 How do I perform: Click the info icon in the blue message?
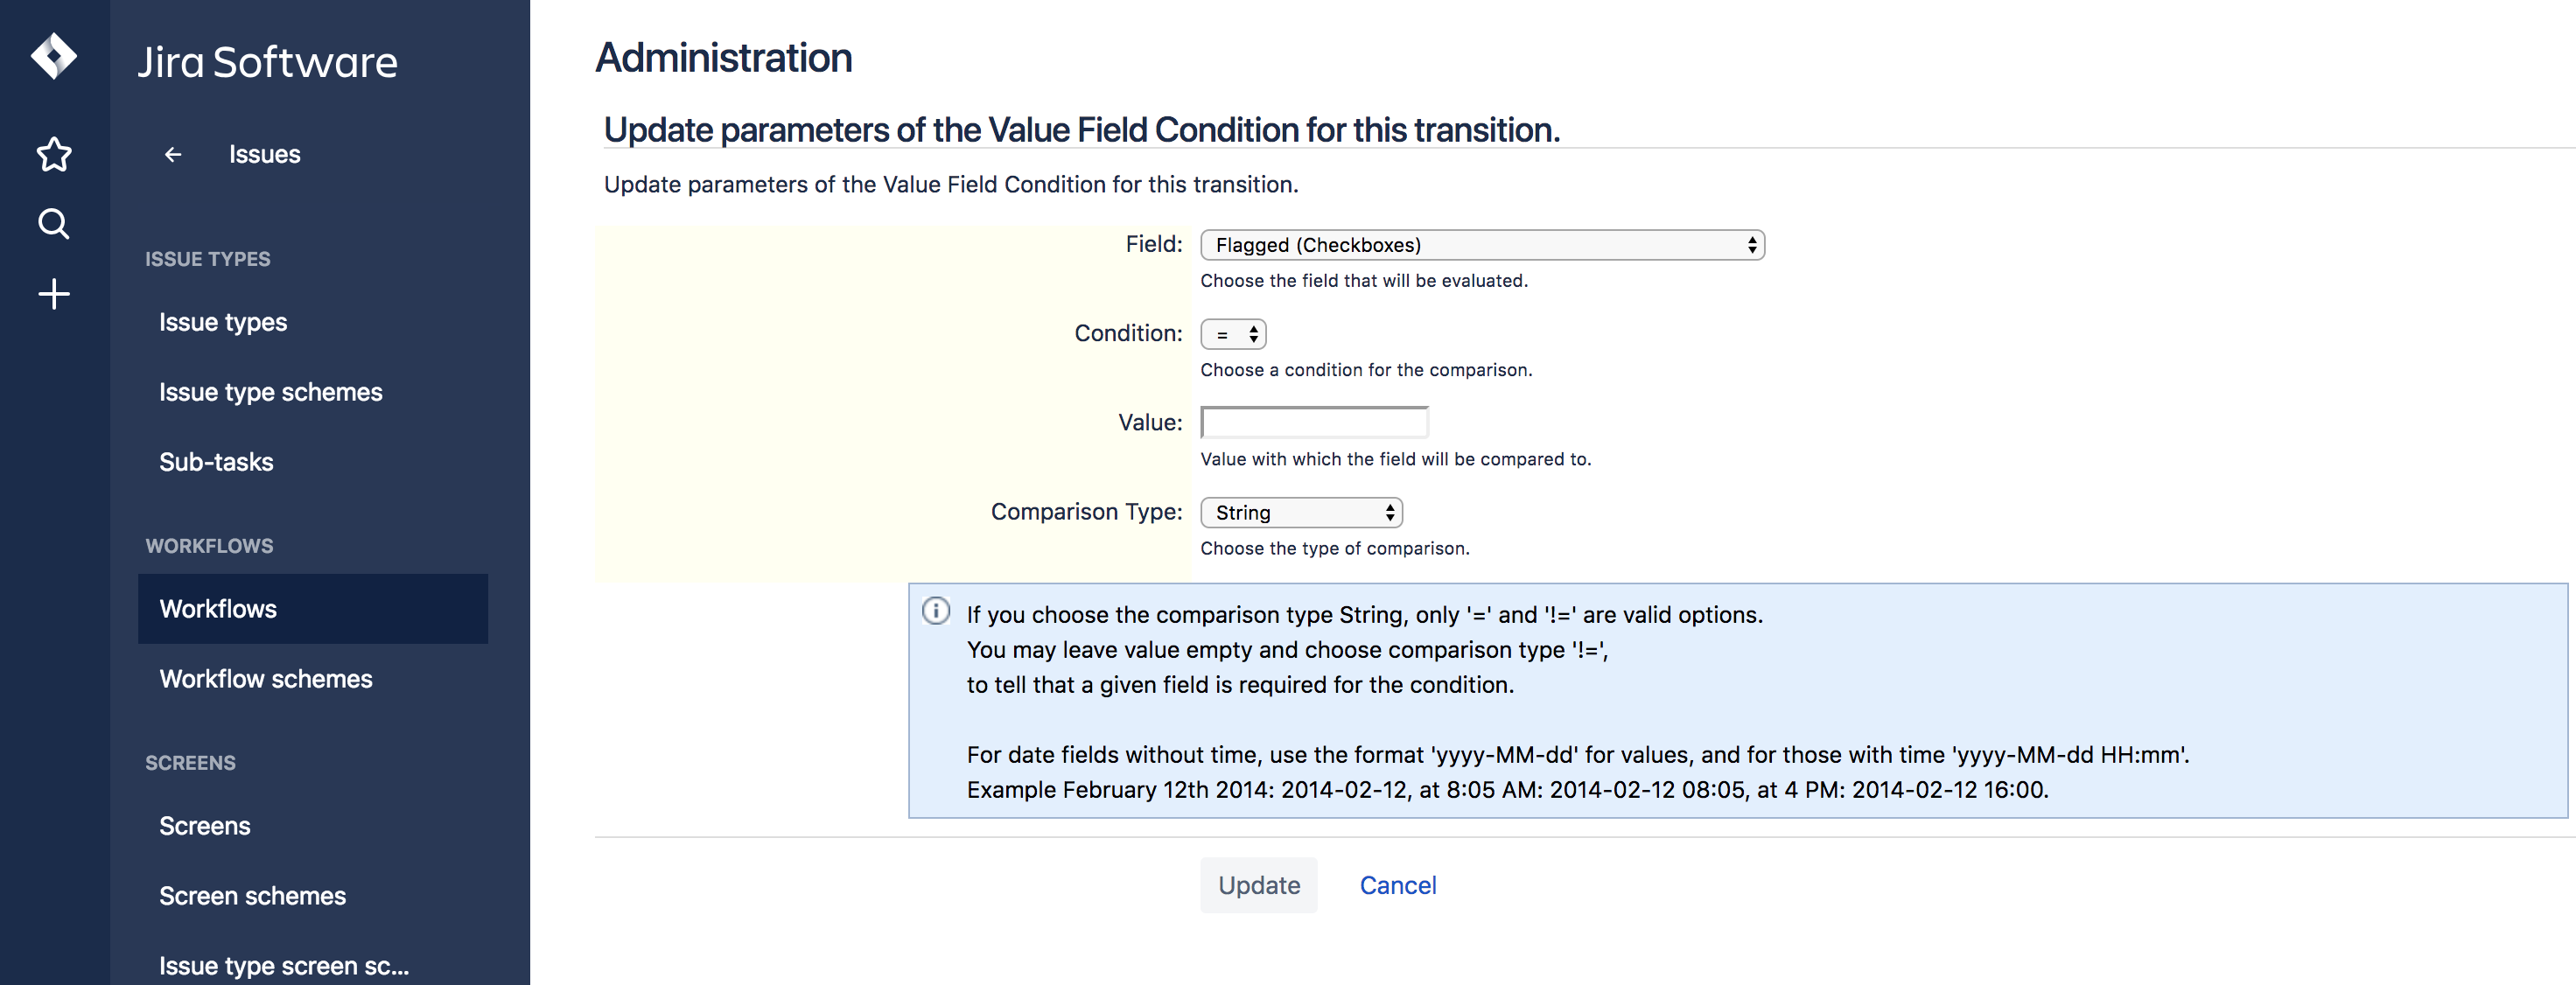[936, 611]
